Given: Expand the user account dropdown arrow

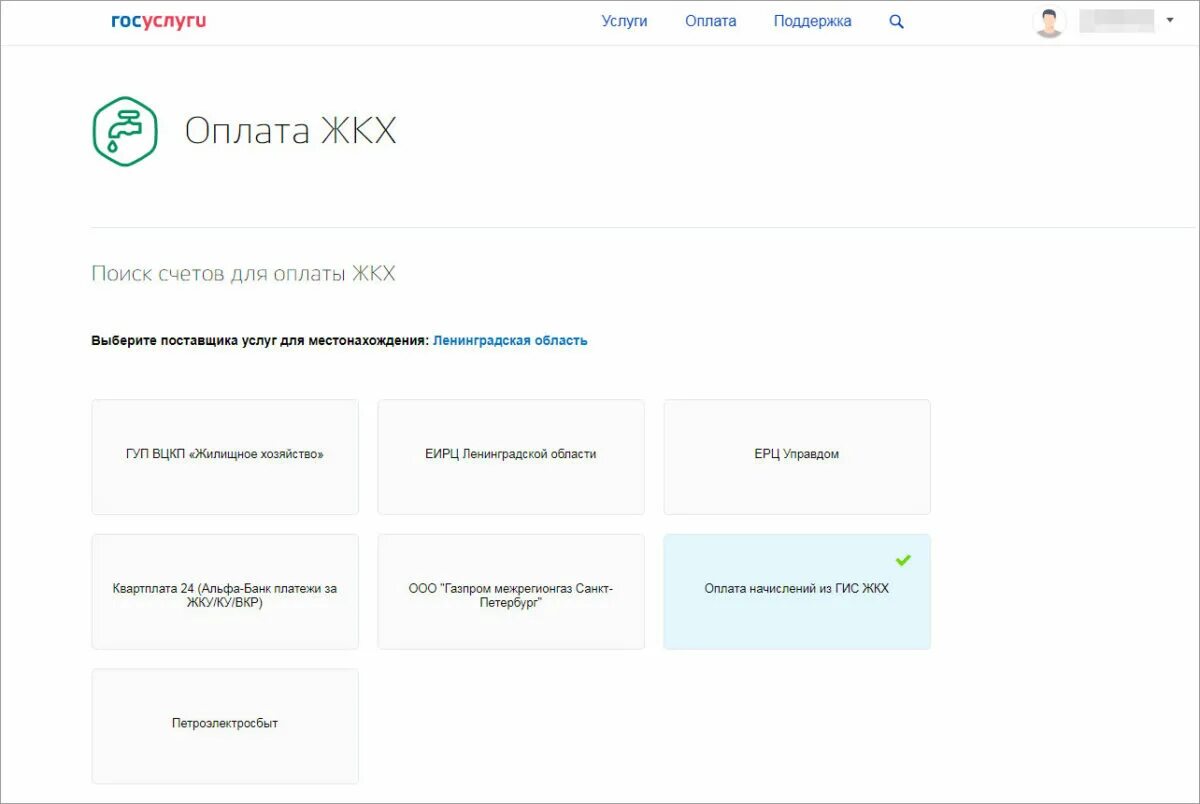Looking at the screenshot, I should [1170, 20].
